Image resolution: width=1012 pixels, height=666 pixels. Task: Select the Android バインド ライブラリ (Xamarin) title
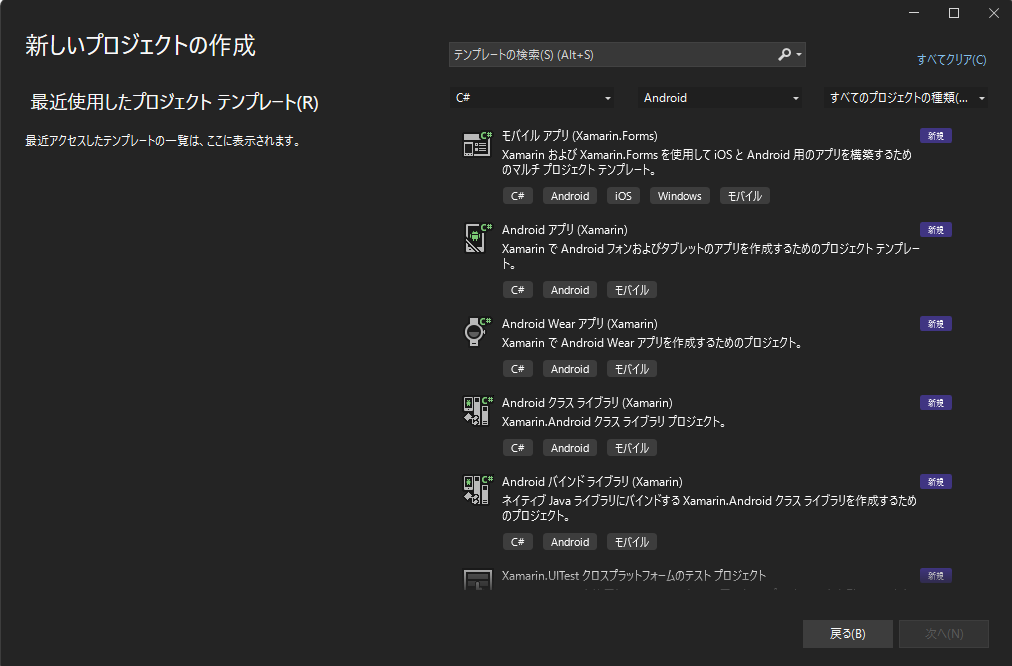pos(592,482)
